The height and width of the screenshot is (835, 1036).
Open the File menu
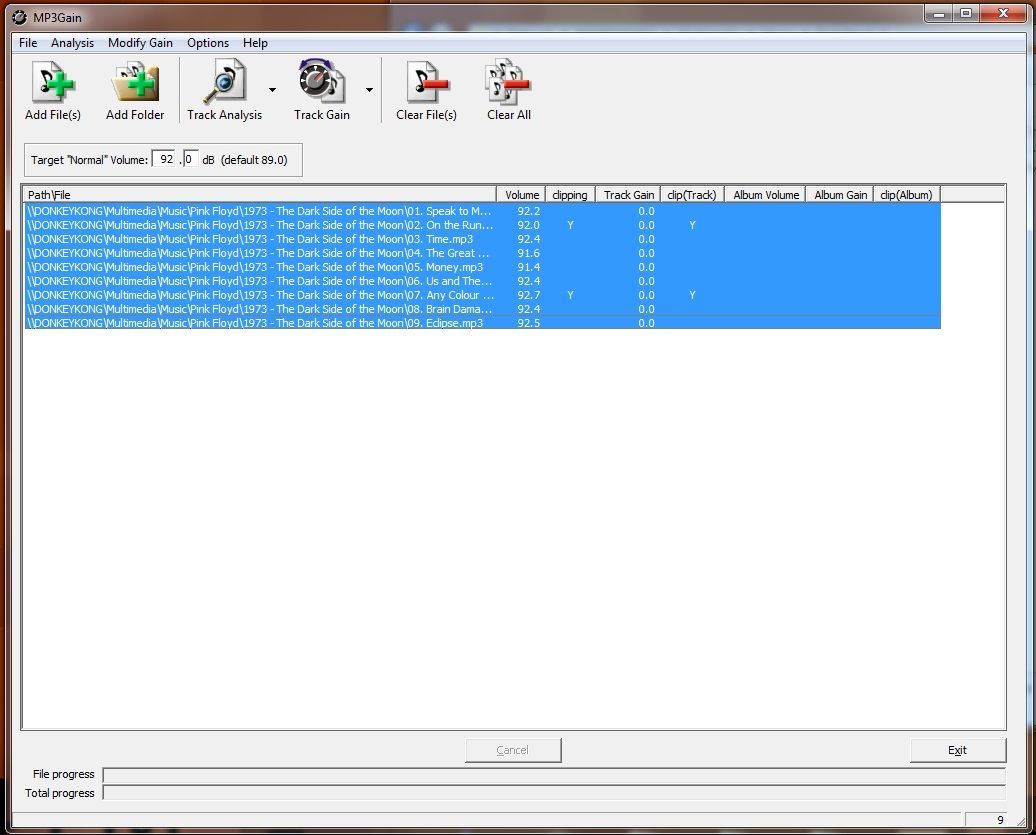(x=28, y=43)
